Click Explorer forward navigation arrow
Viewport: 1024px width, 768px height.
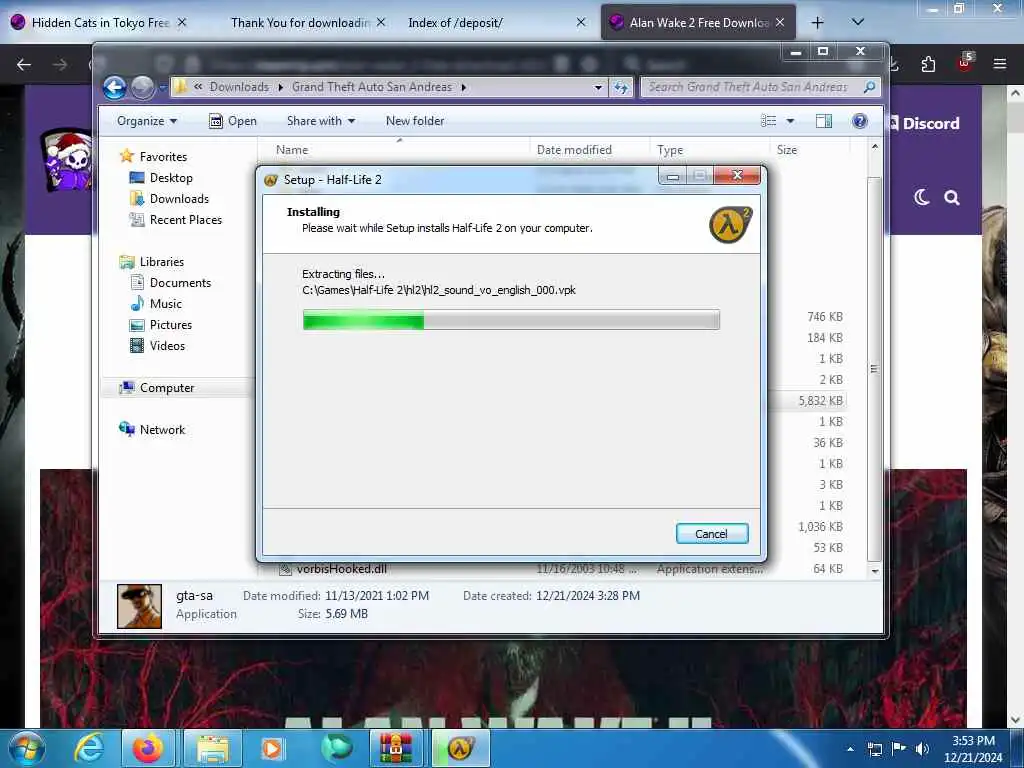click(142, 87)
